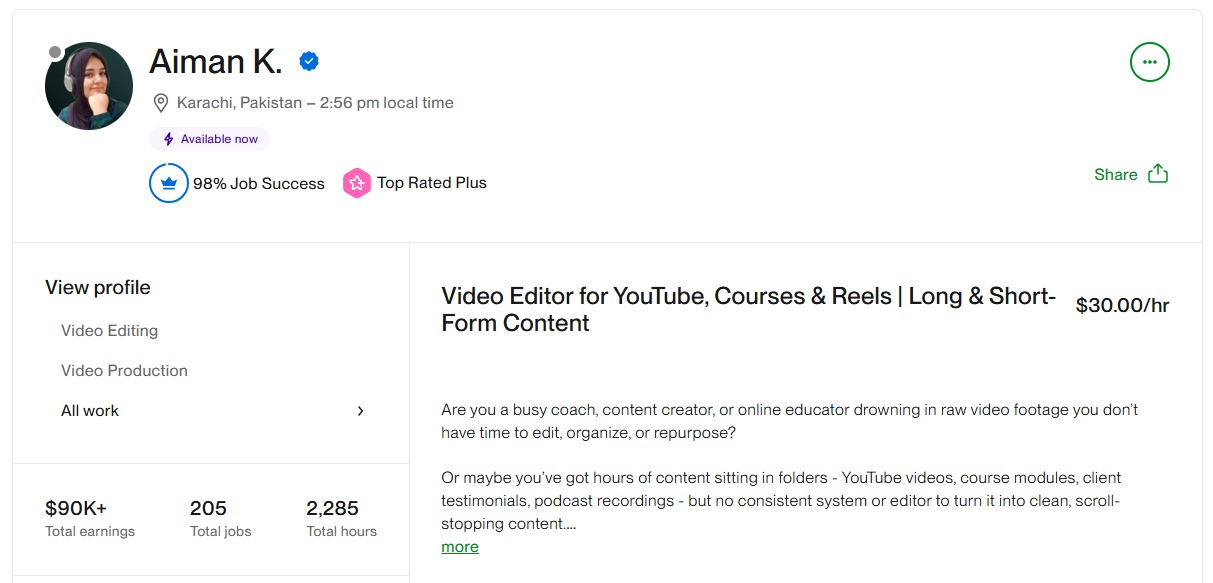The width and height of the screenshot is (1213, 583).
Task: Click the Video Editor for YouTube title
Action: (x=749, y=310)
